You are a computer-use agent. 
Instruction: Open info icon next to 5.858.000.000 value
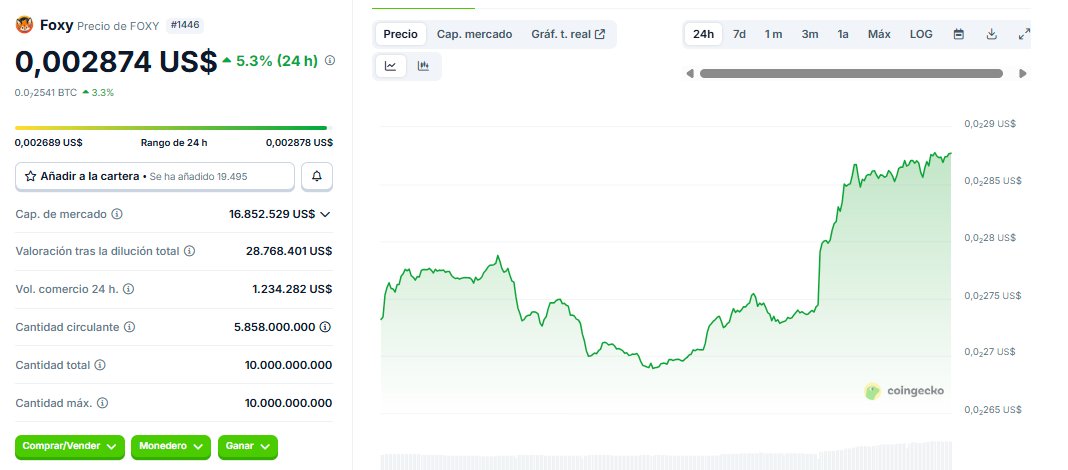[x=326, y=327]
